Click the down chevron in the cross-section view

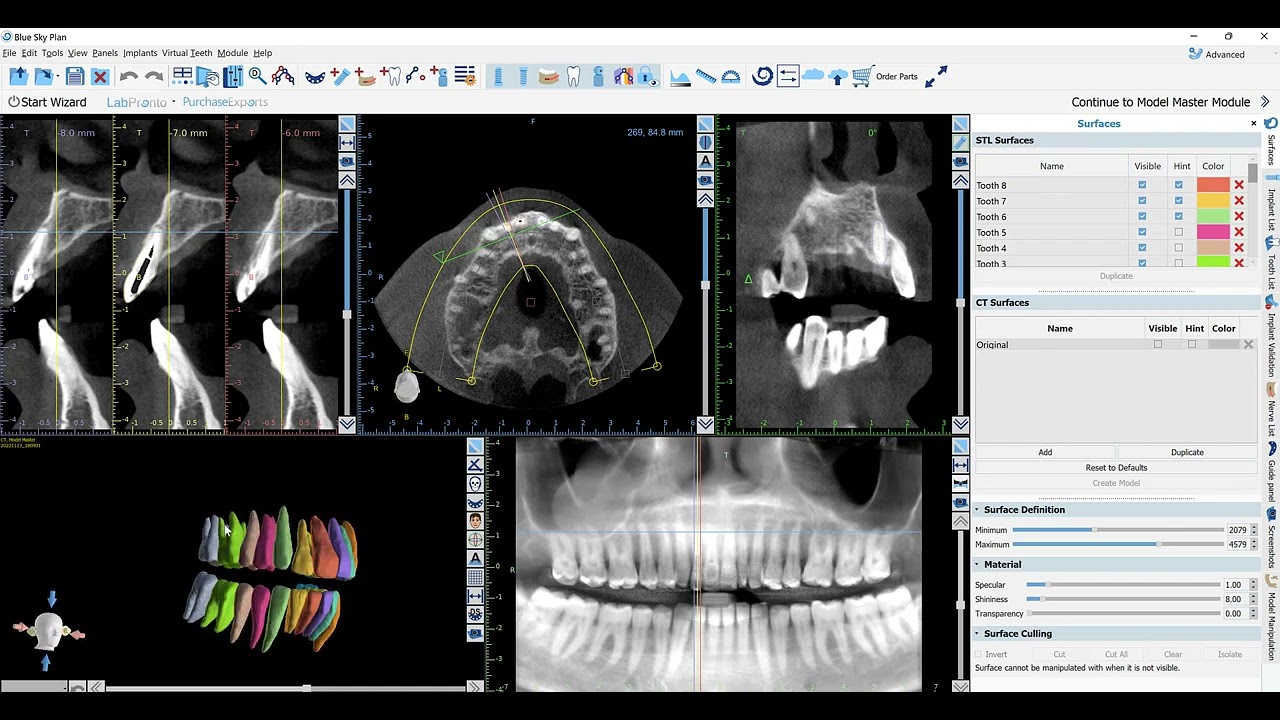(x=347, y=424)
